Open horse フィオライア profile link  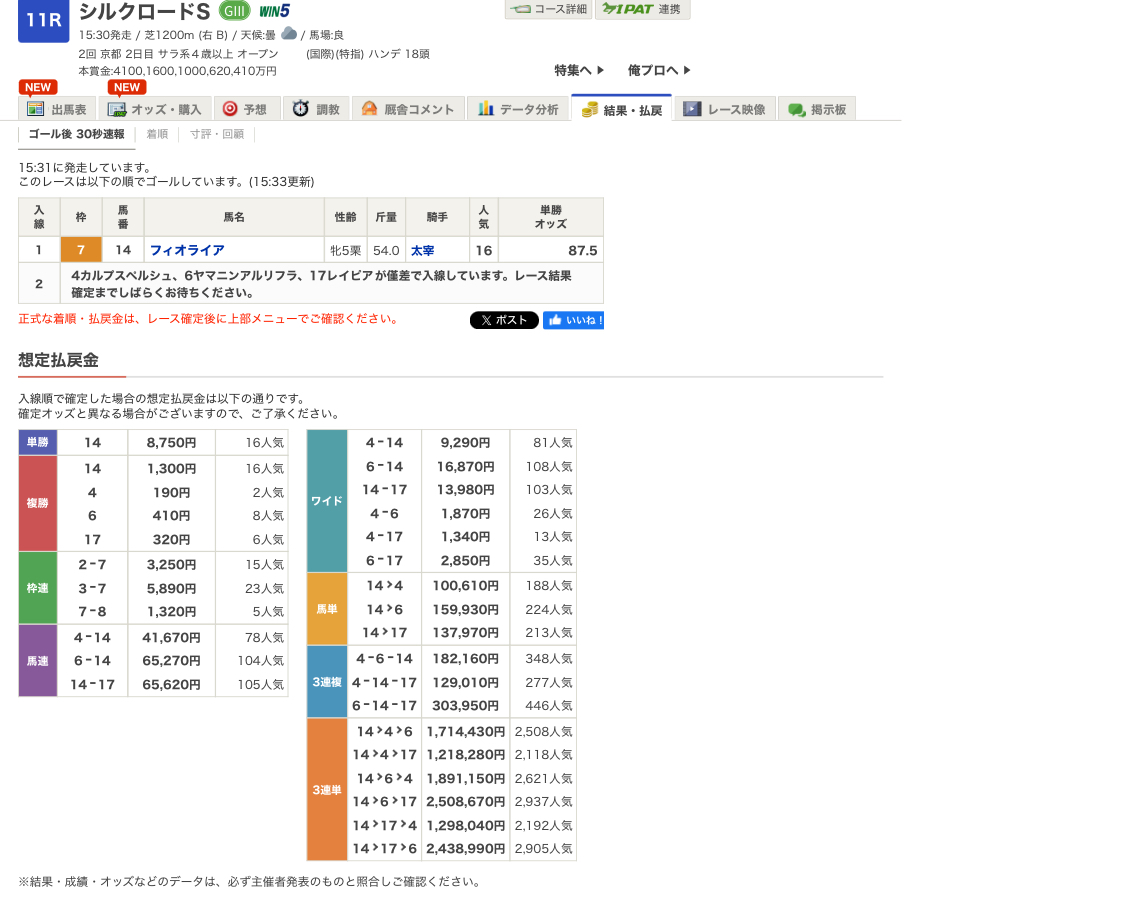coord(187,250)
